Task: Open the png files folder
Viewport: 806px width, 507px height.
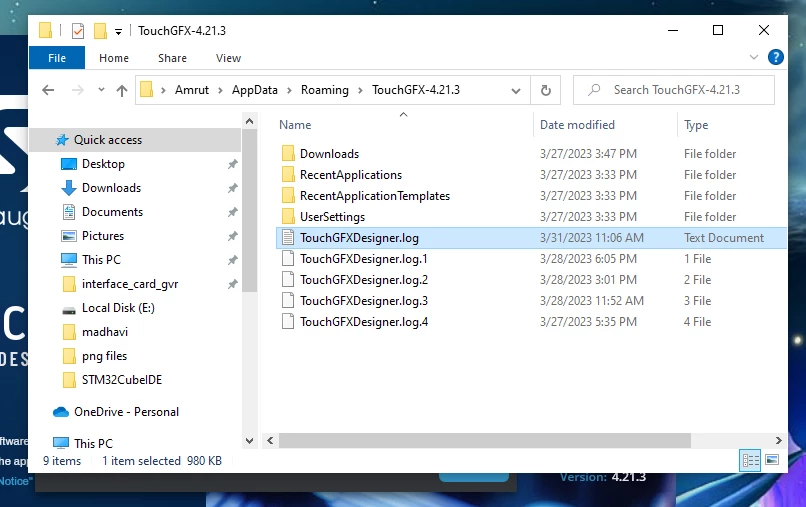Action: (104, 356)
